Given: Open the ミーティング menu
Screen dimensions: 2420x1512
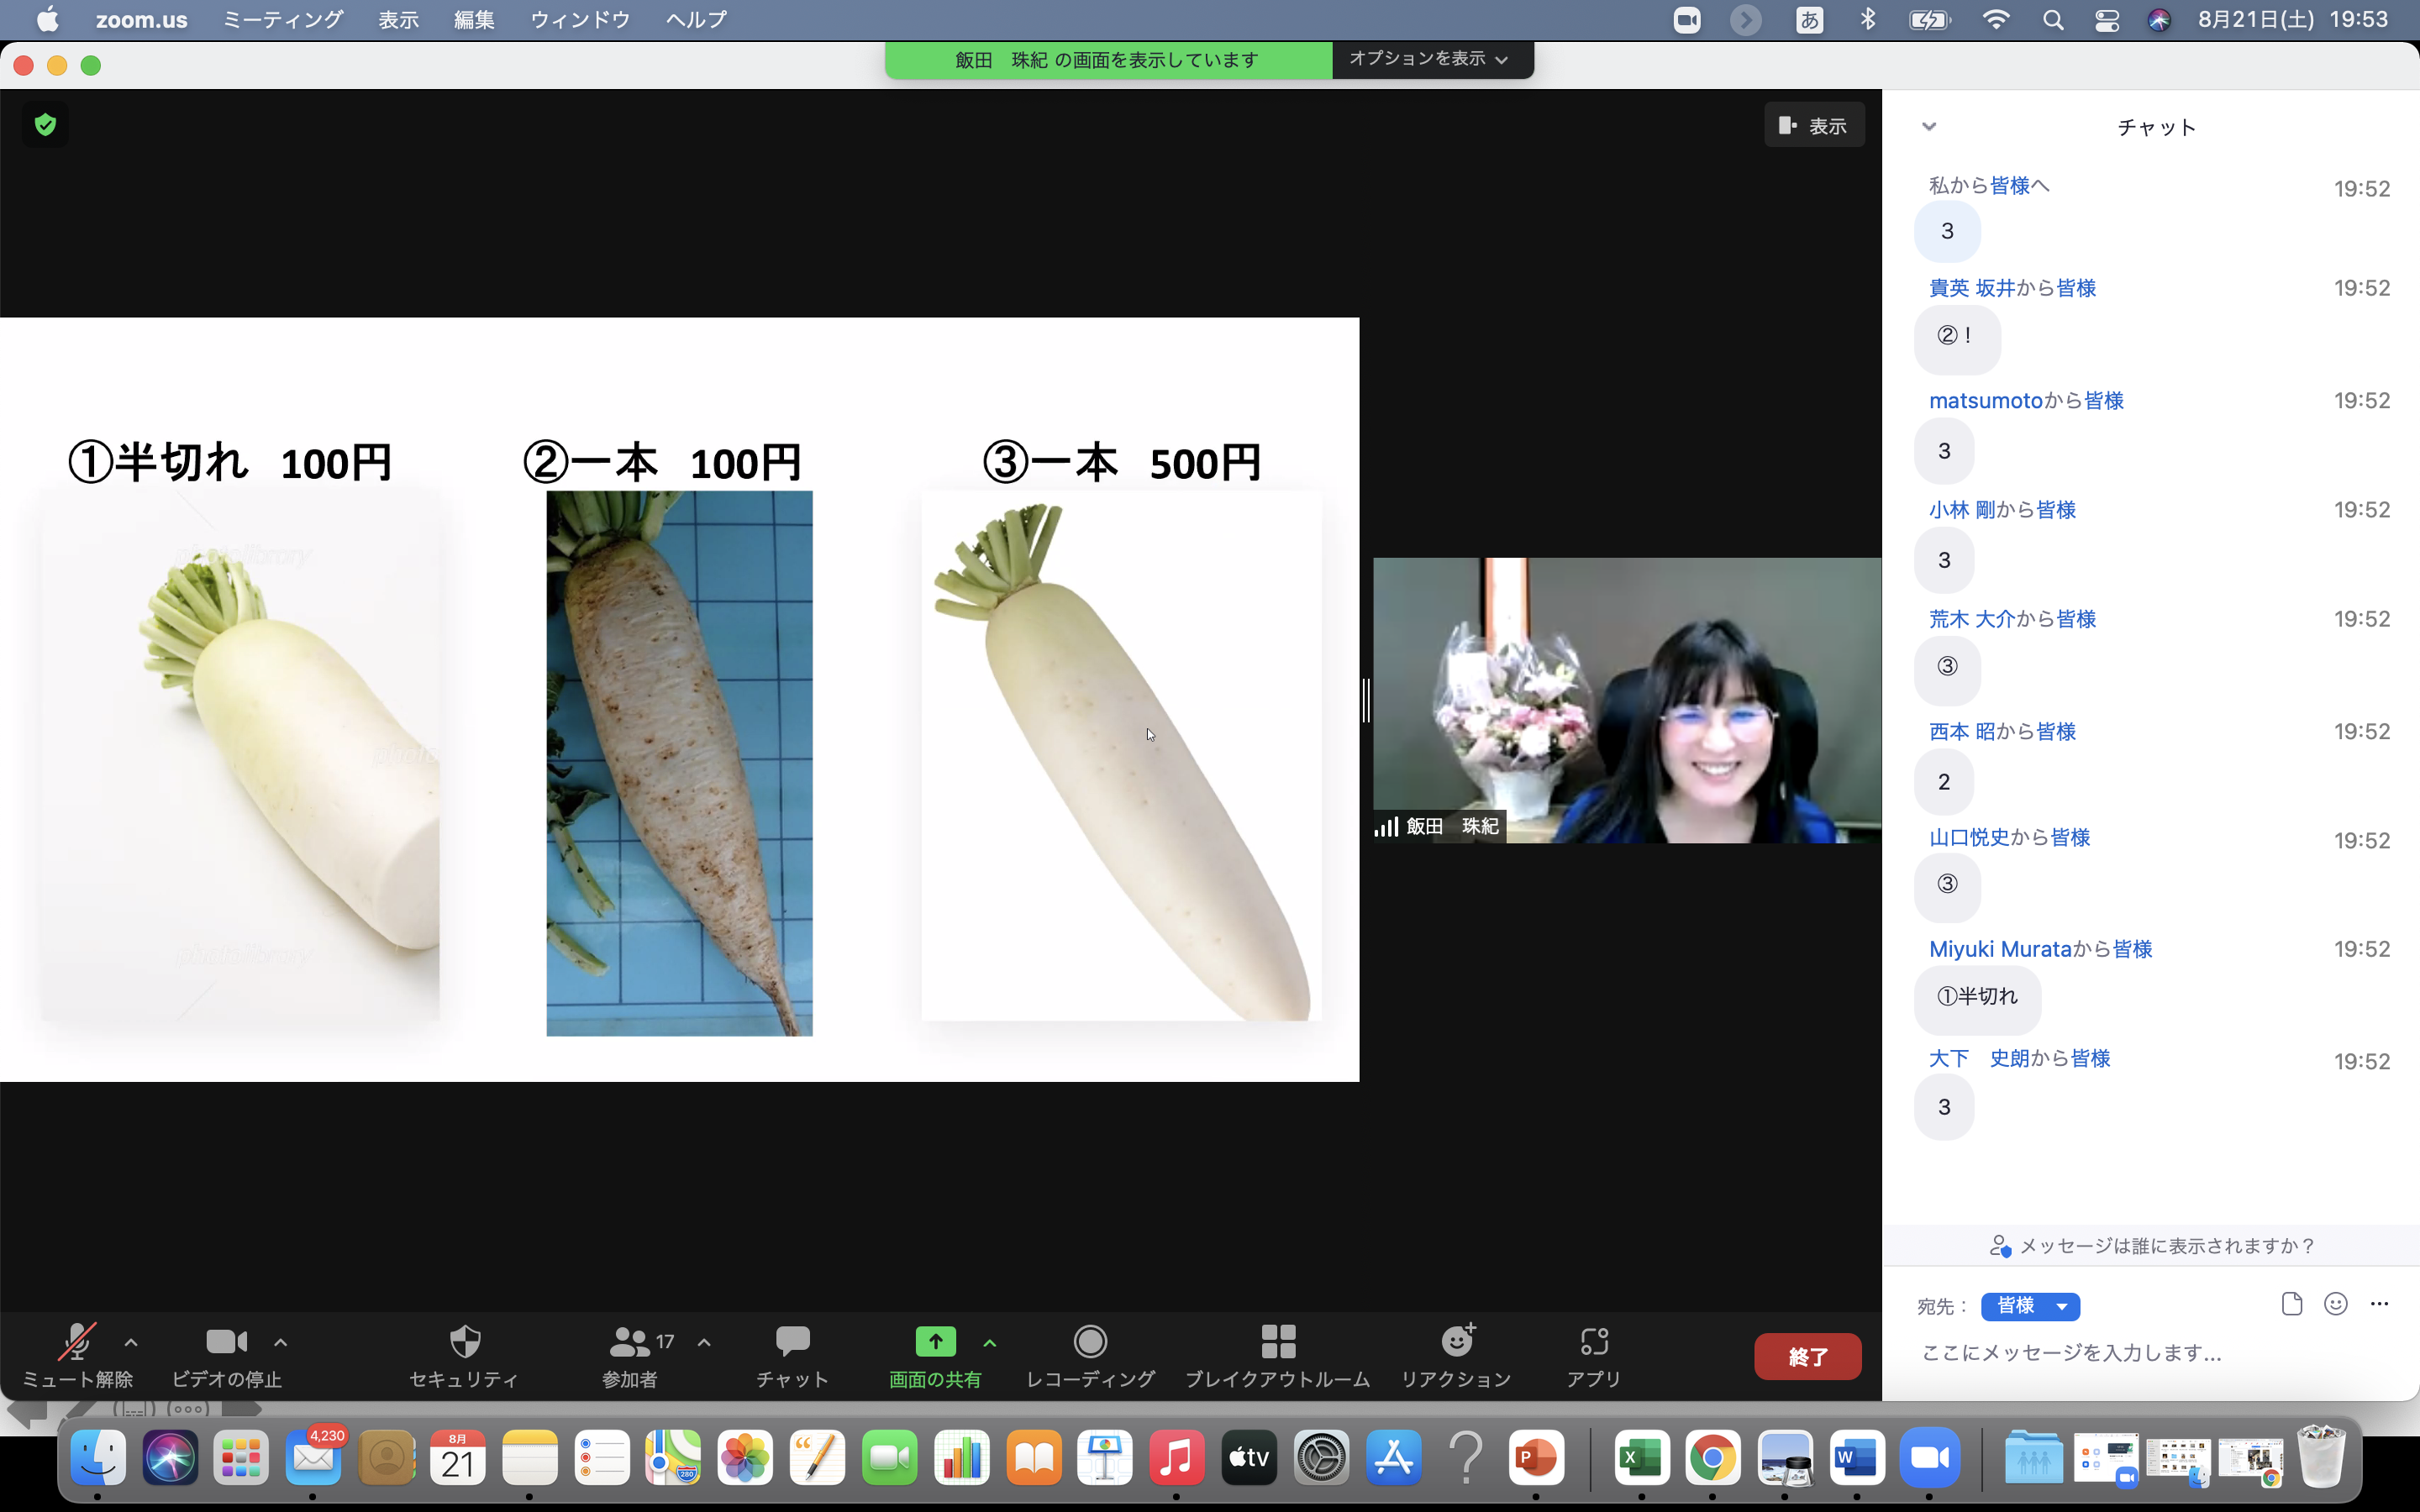Looking at the screenshot, I should tap(282, 19).
